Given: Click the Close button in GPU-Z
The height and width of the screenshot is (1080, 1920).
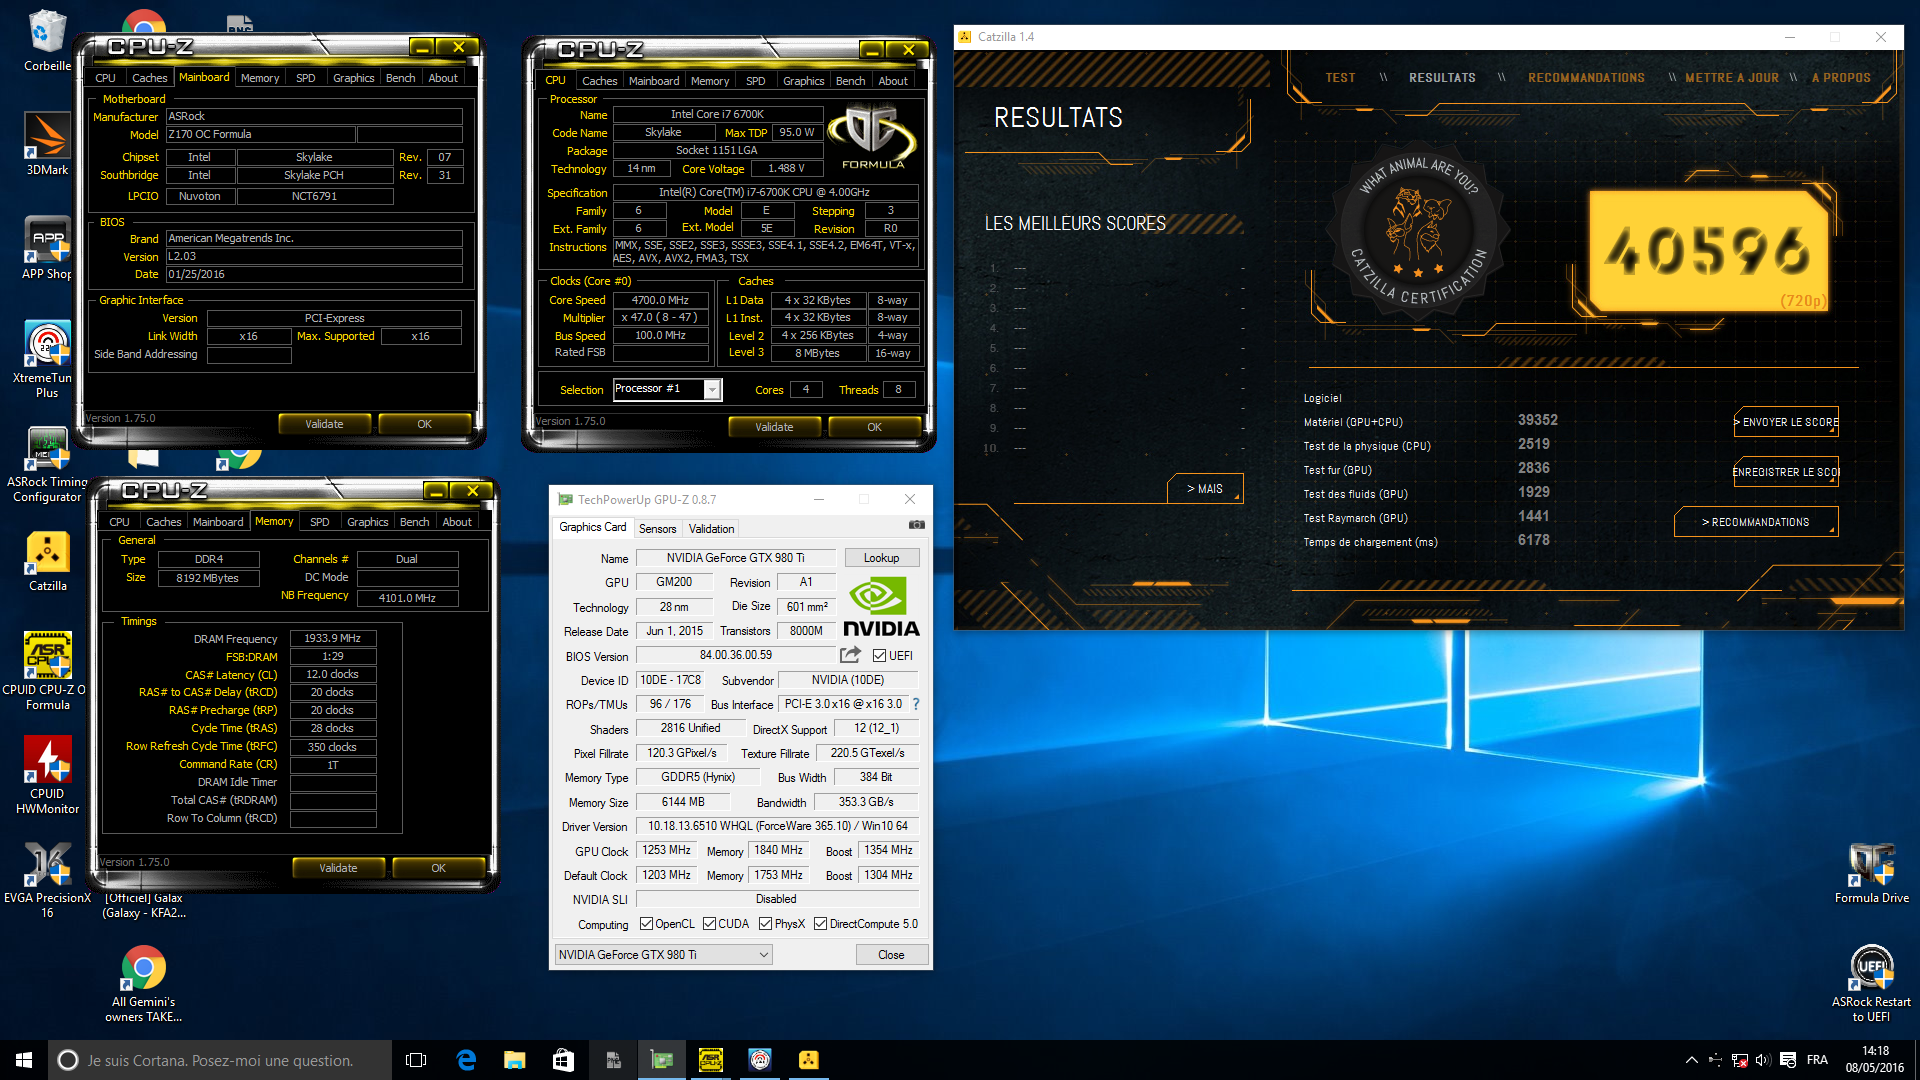Looking at the screenshot, I should [x=891, y=955].
